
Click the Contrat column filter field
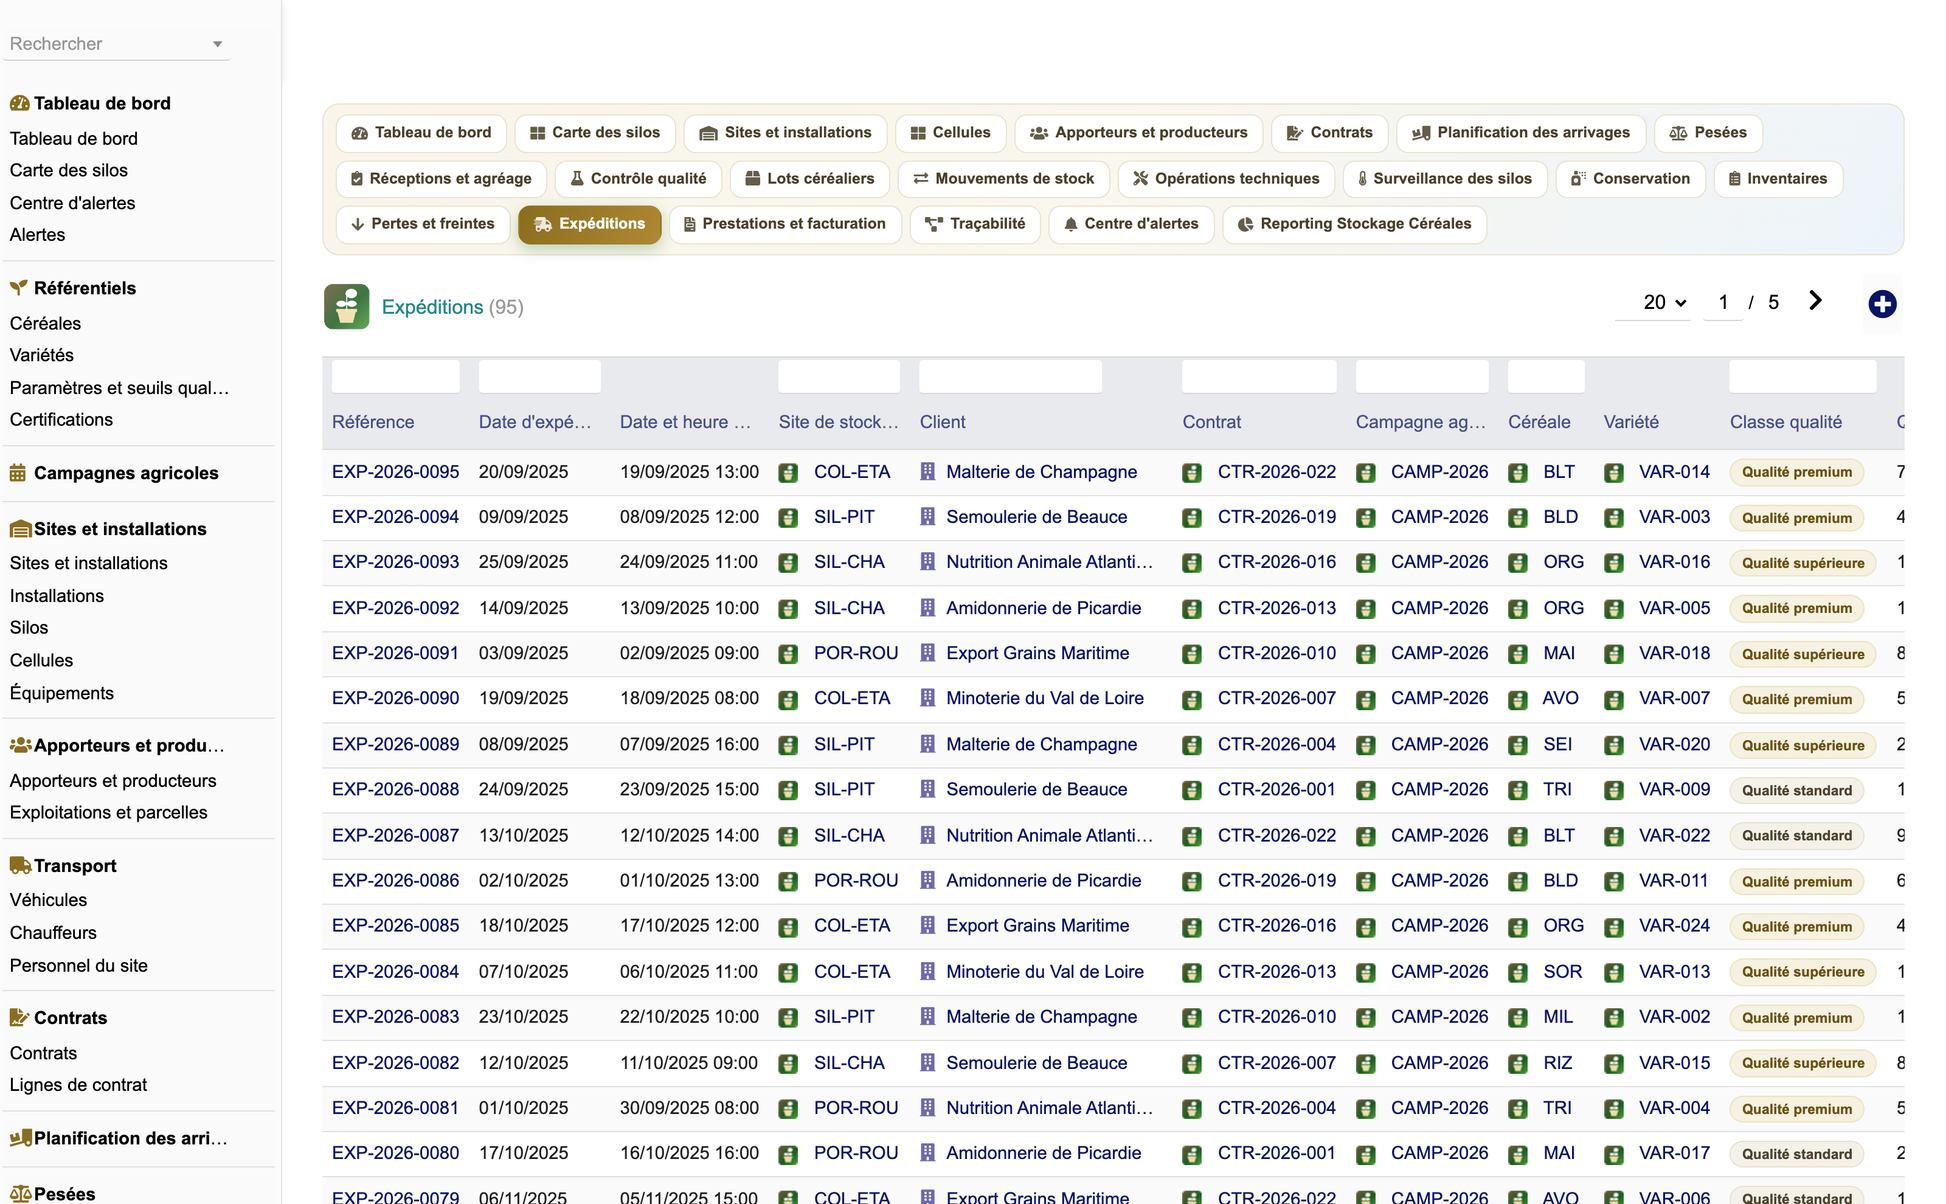[1259, 376]
